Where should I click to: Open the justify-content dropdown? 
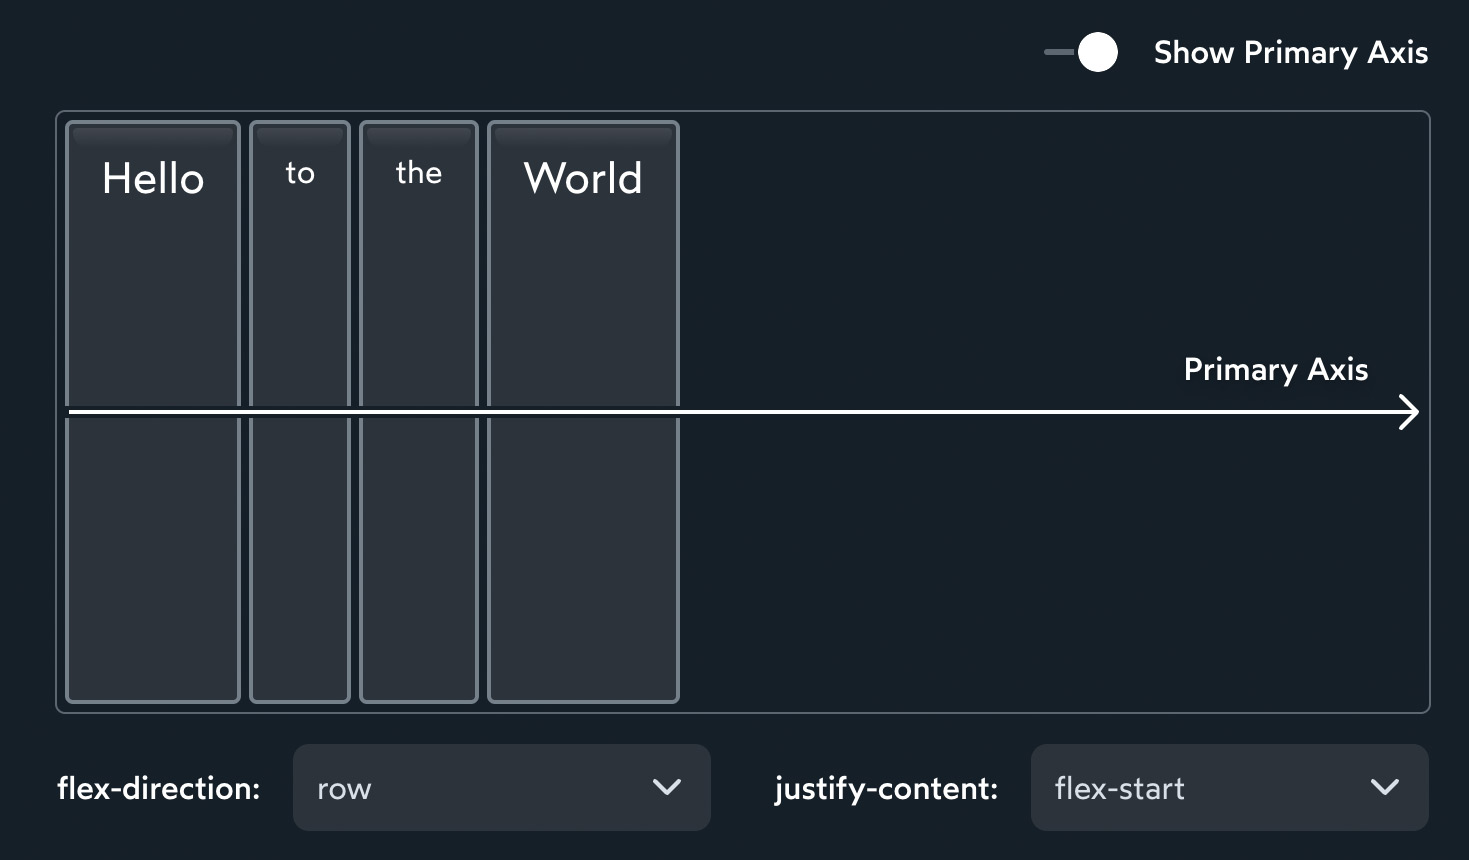[x=1228, y=788]
